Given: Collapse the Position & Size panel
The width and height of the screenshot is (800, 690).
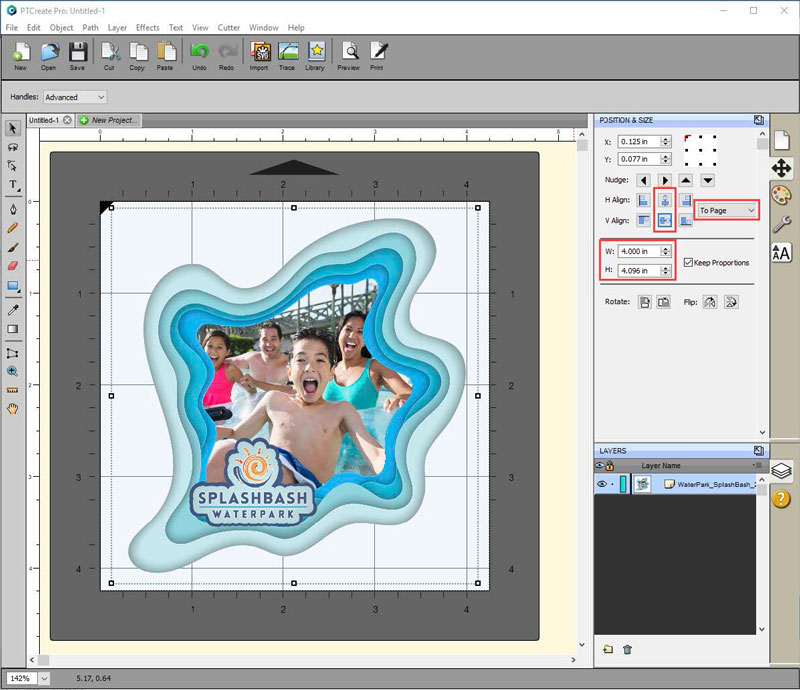Looking at the screenshot, I should click(x=758, y=120).
